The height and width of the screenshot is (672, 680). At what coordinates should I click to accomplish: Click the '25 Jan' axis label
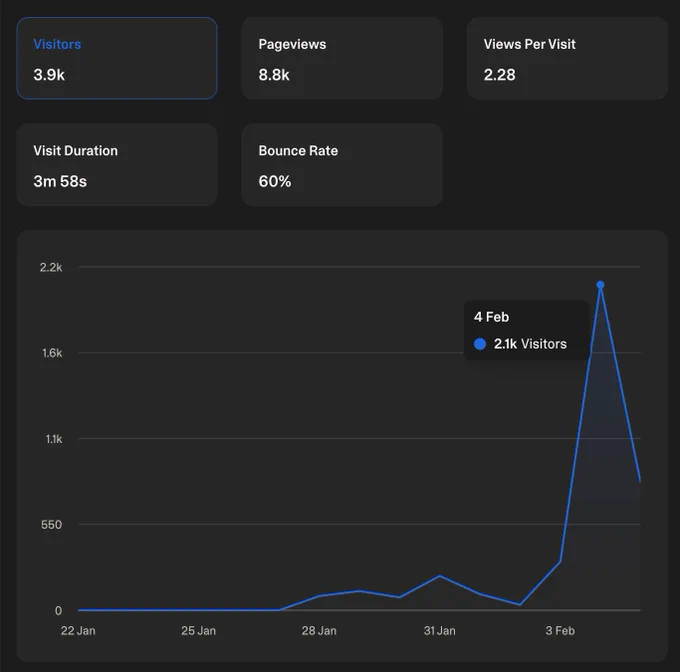tap(199, 631)
